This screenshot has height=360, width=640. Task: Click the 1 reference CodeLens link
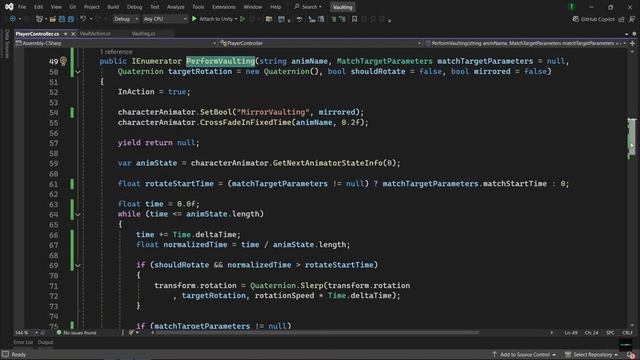pos(116,52)
